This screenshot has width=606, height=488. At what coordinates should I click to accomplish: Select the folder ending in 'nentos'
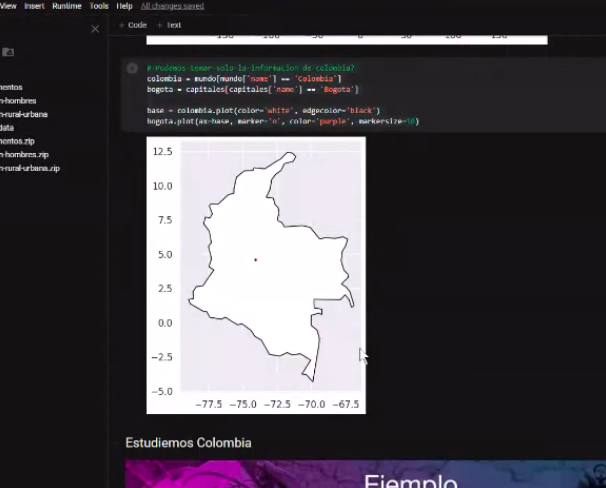click(11, 87)
